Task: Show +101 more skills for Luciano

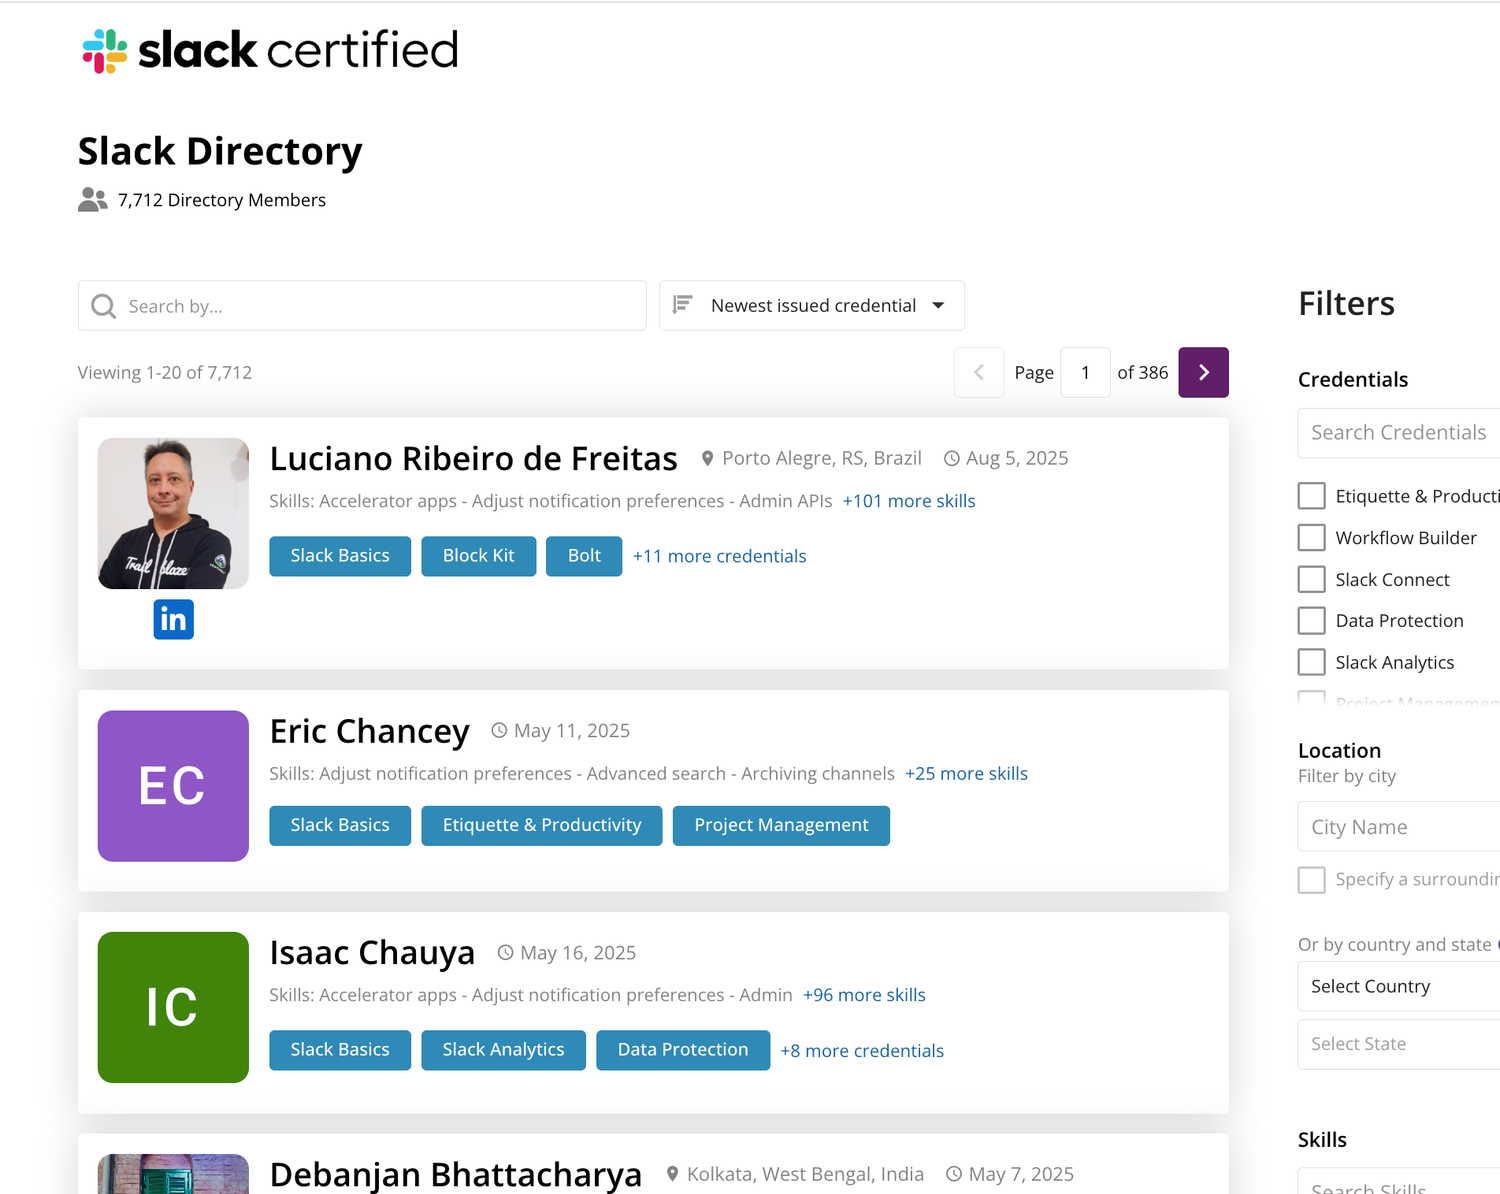Action: 909,501
